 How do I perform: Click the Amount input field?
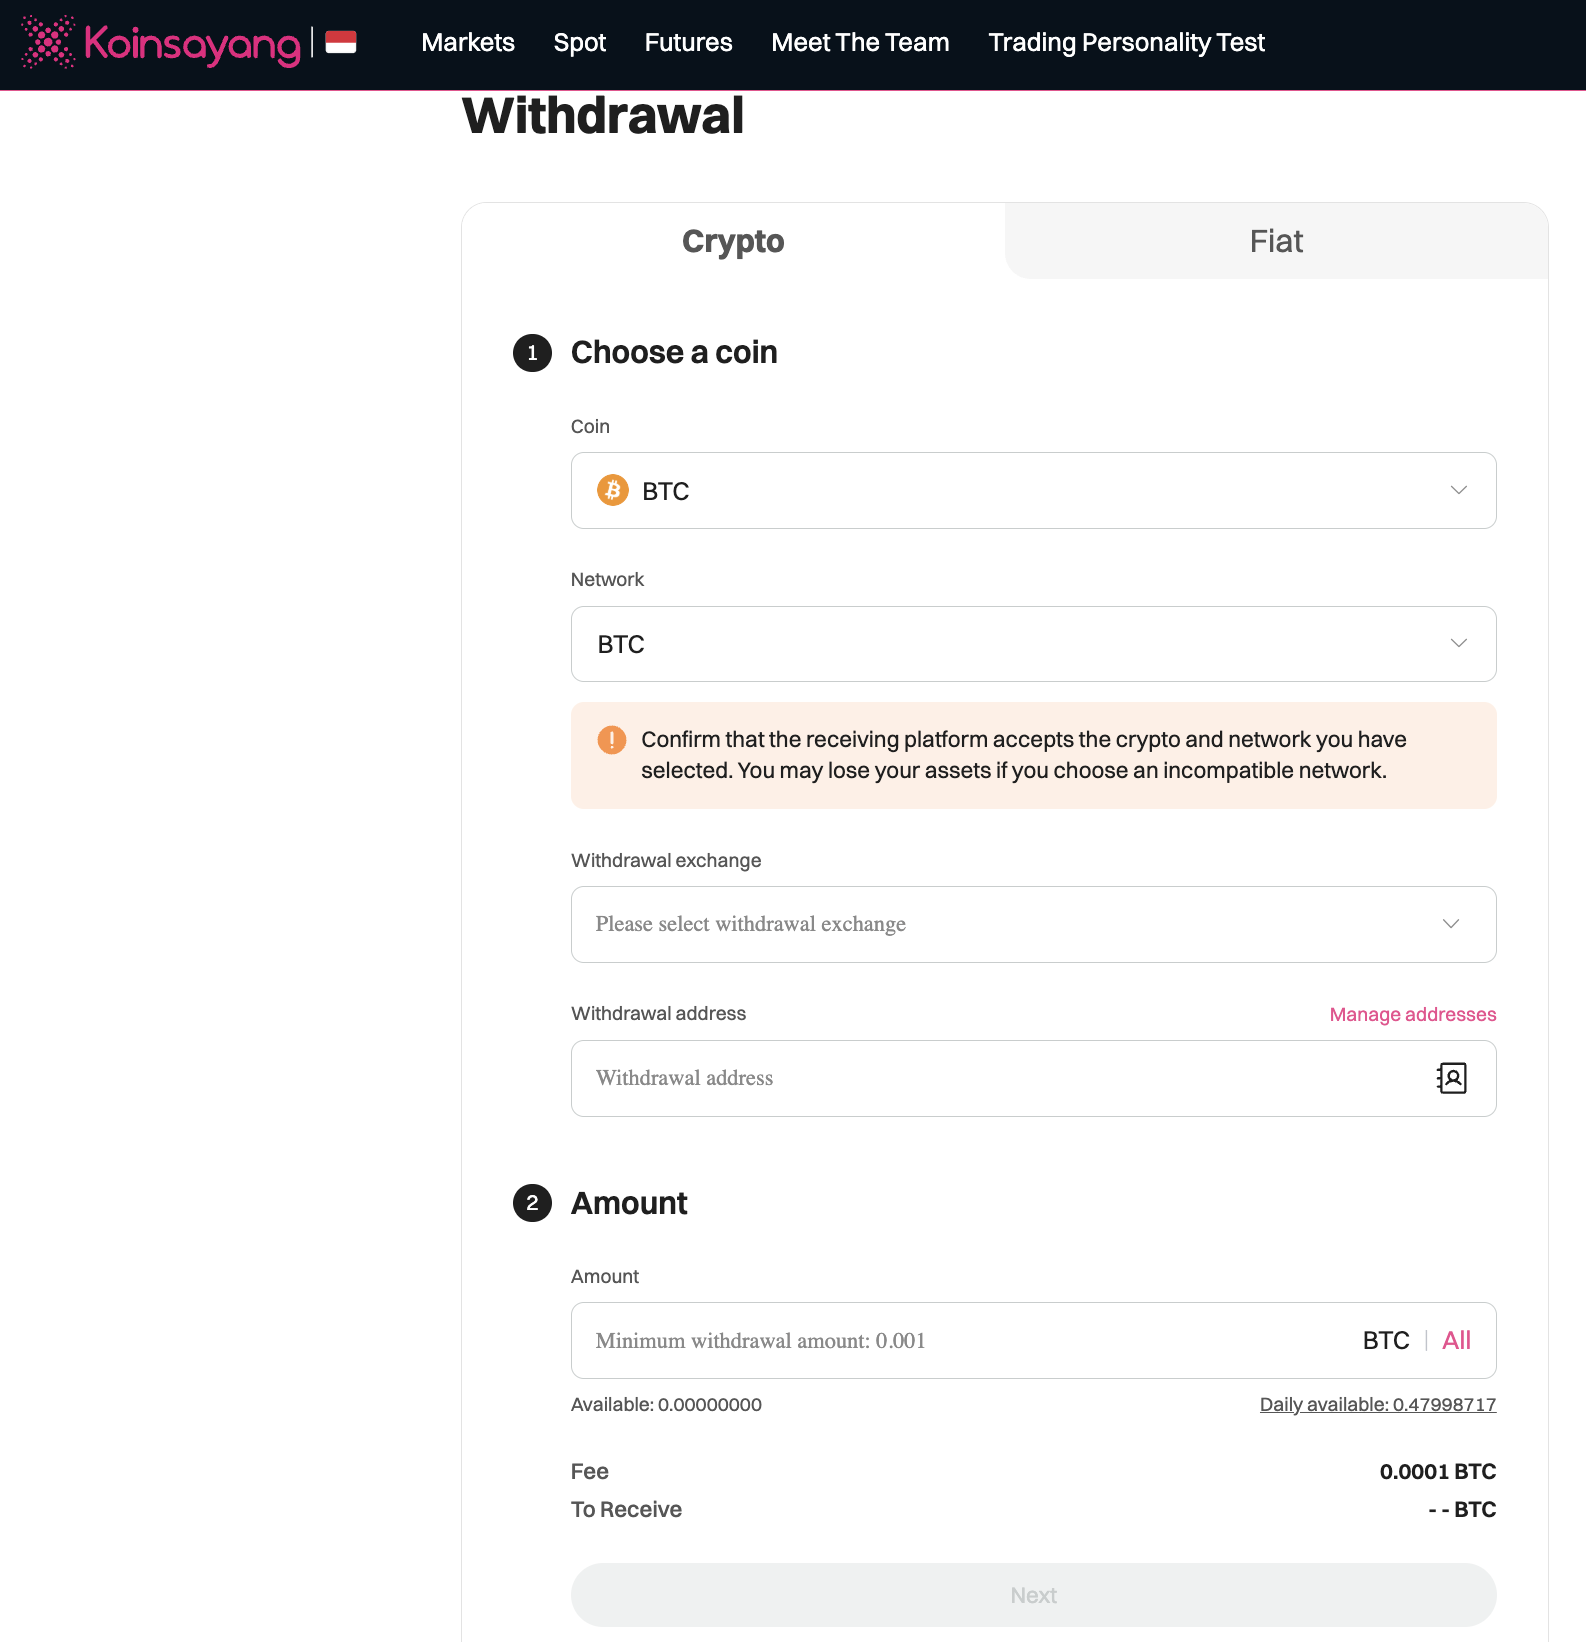(x=960, y=1340)
